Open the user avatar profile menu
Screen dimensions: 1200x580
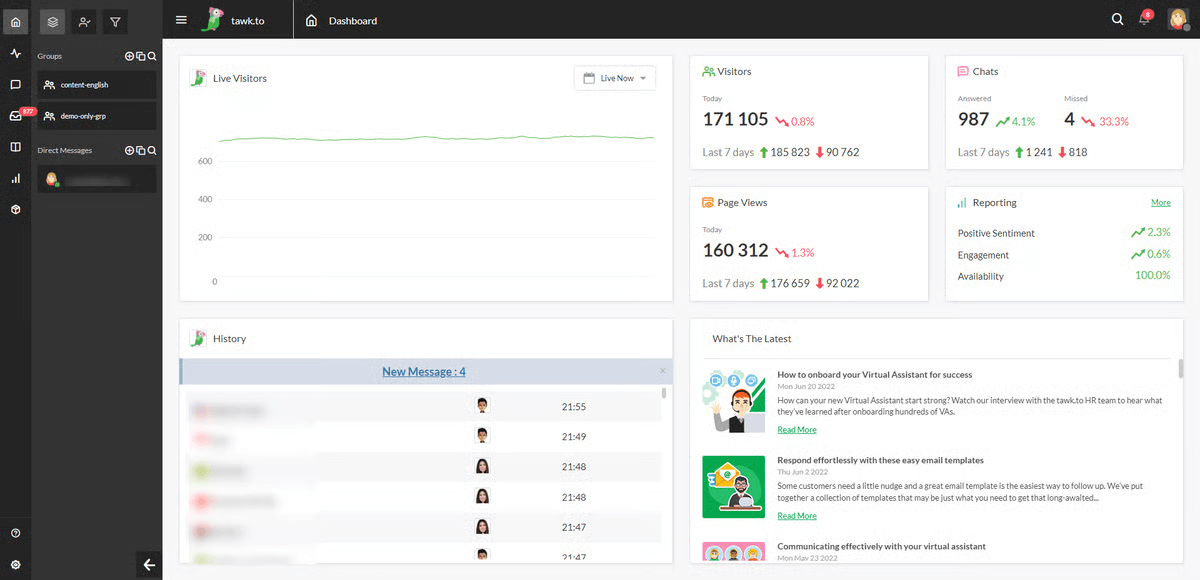tap(1177, 20)
